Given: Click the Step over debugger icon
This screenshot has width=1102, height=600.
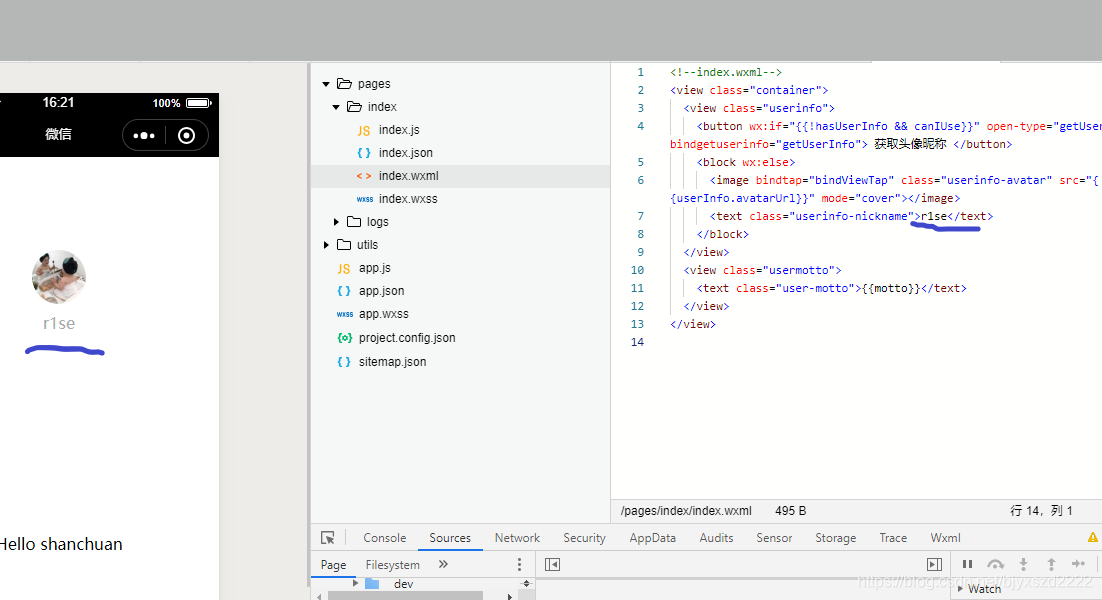Looking at the screenshot, I should click(995, 563).
